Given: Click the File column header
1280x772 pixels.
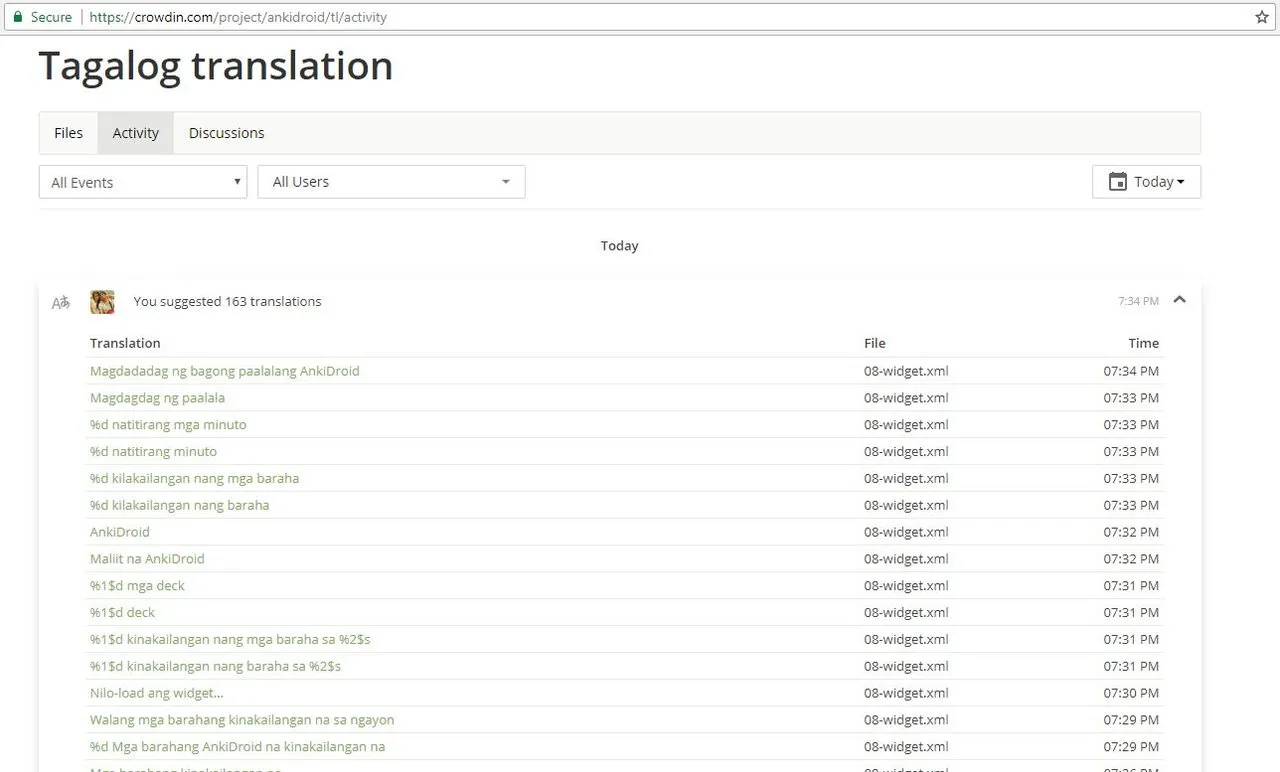Looking at the screenshot, I should 875,343.
